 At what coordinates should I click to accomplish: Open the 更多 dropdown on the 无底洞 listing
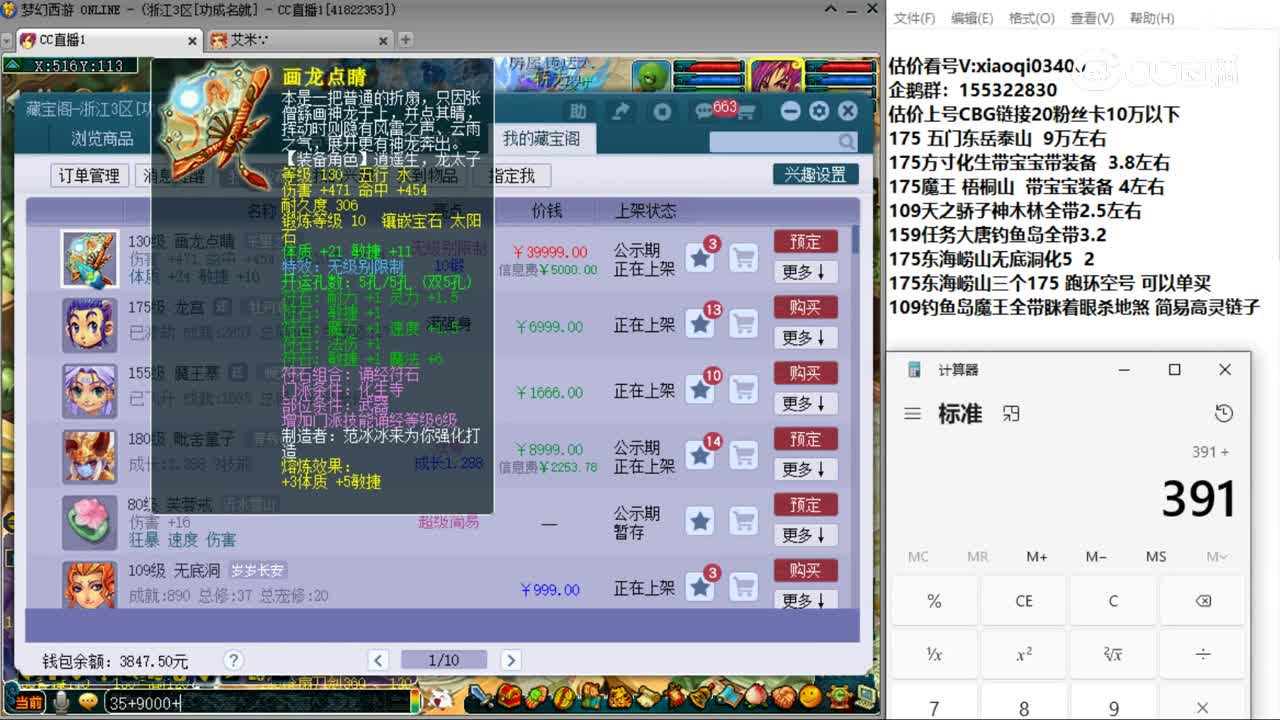coord(806,601)
